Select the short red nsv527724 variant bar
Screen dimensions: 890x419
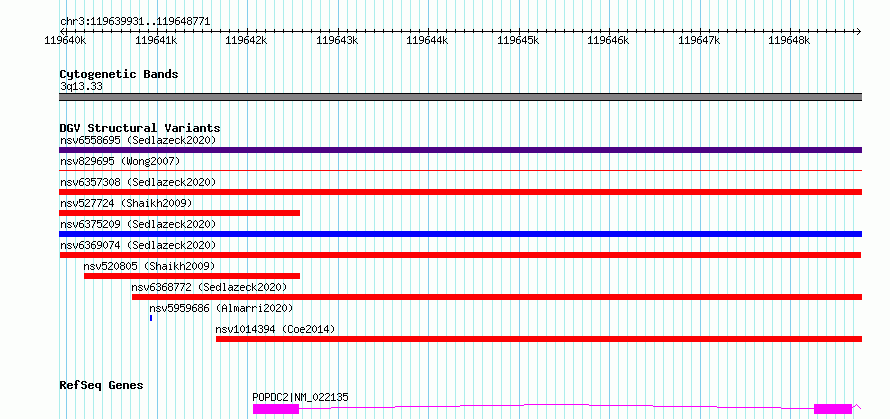(179, 213)
